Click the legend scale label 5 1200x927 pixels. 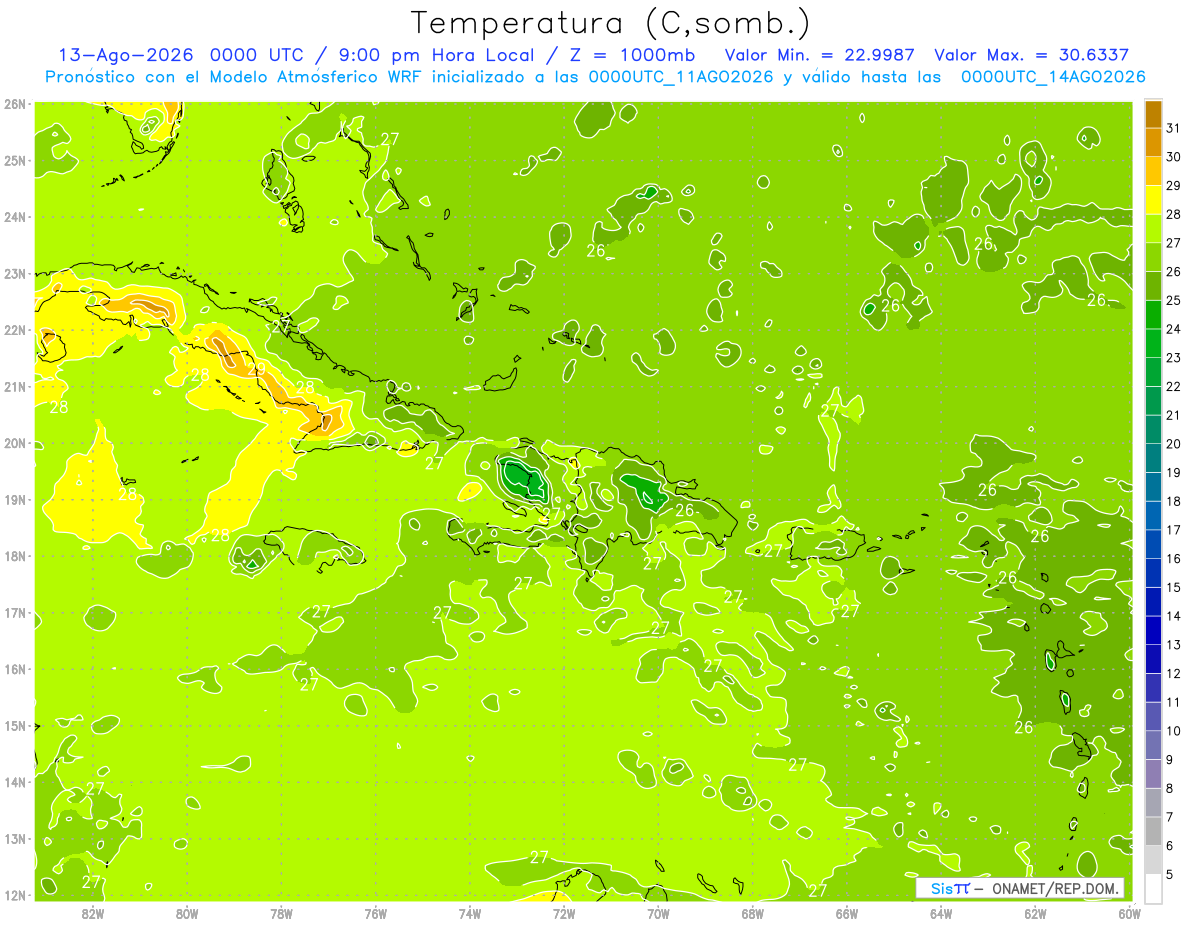[x=1170, y=874]
